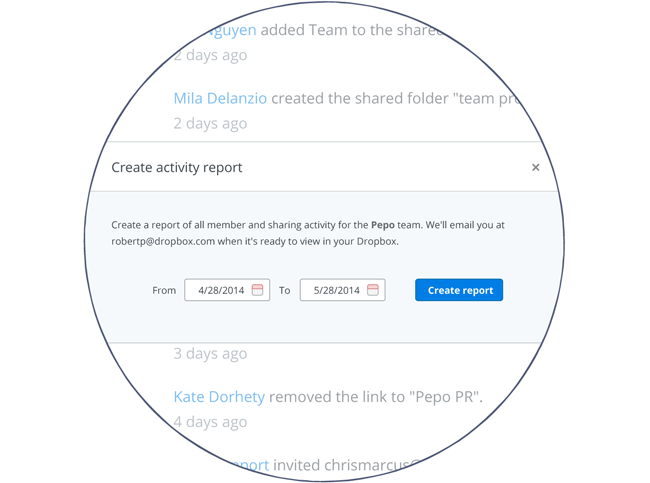Click 'invited chrismarcus' activity text
Screen dimensions: 650x483
point(347,465)
